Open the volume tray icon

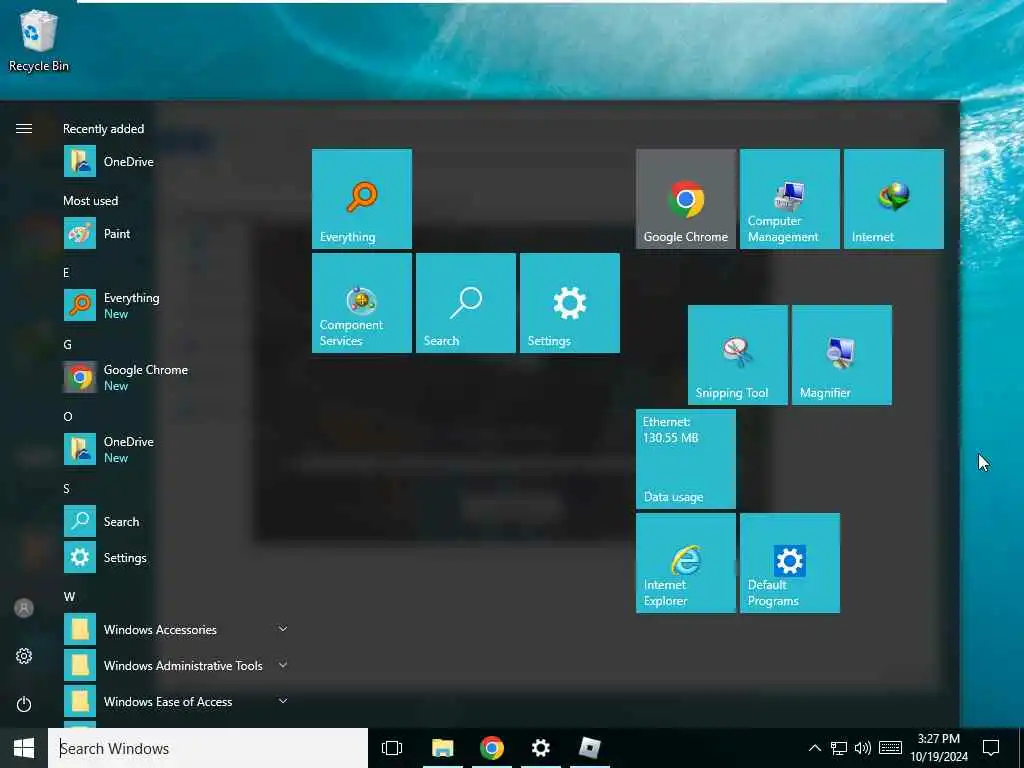(863, 748)
